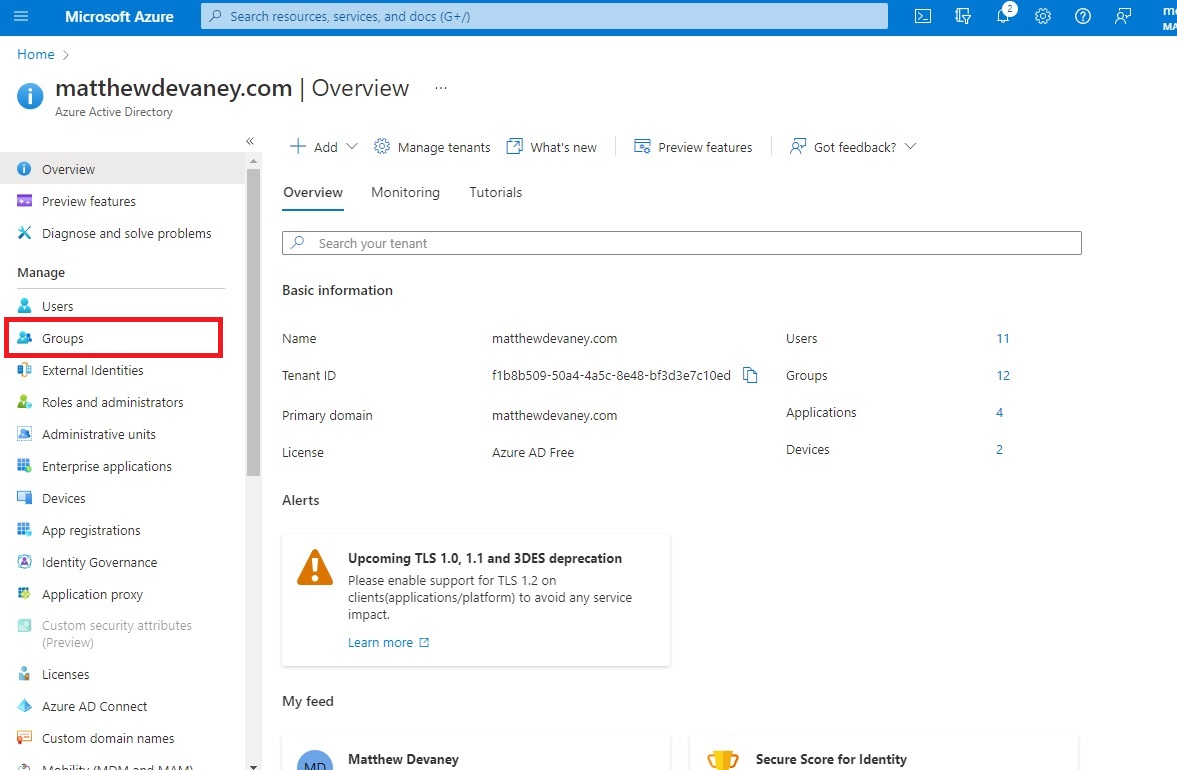Click the sidebar vertical scrollbar
Viewport: 1177px width, 770px height.
pos(253,320)
